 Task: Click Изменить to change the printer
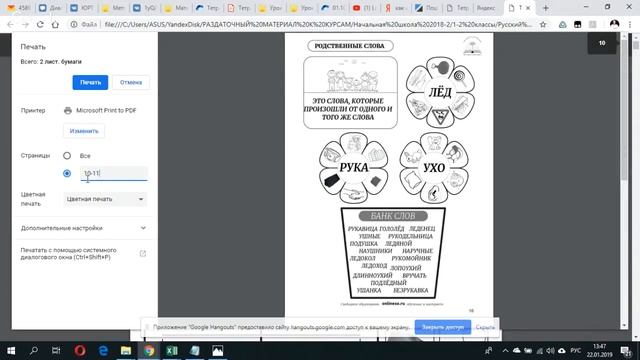point(84,131)
